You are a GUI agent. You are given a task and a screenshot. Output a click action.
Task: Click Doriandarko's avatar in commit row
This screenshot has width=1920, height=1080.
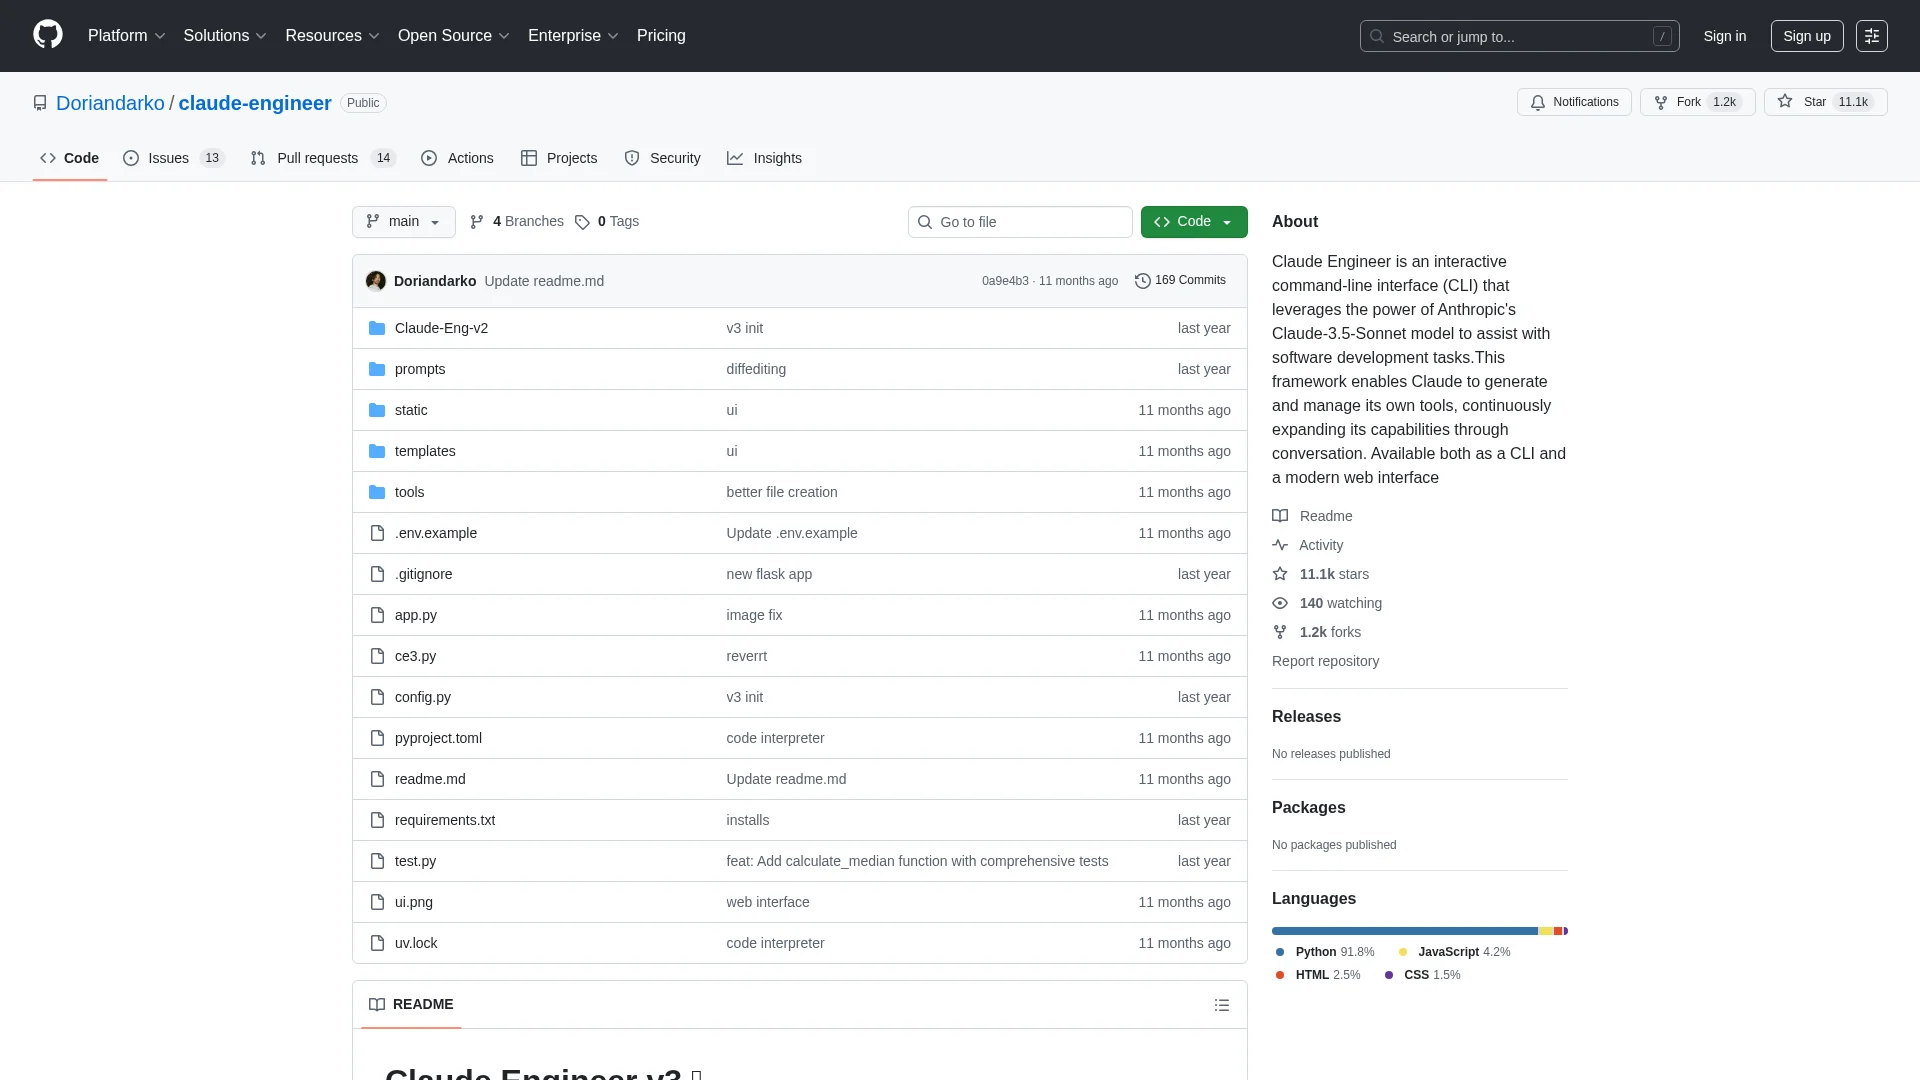(x=376, y=281)
